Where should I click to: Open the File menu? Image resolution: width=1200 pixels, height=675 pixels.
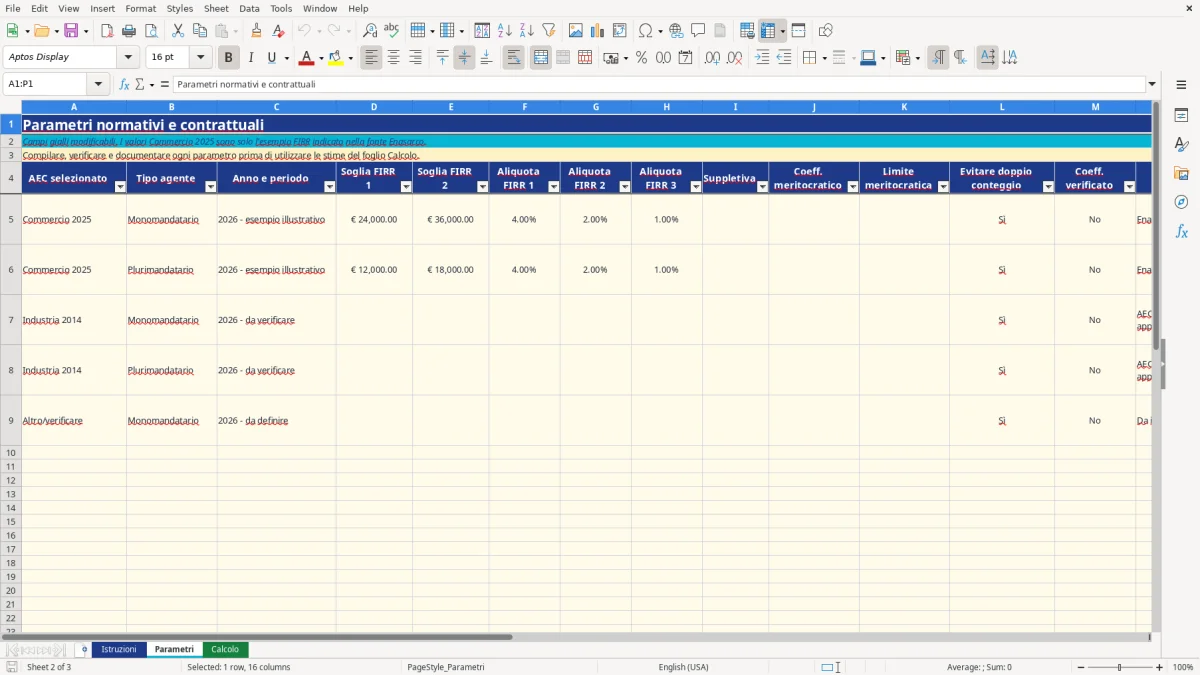[x=12, y=8]
